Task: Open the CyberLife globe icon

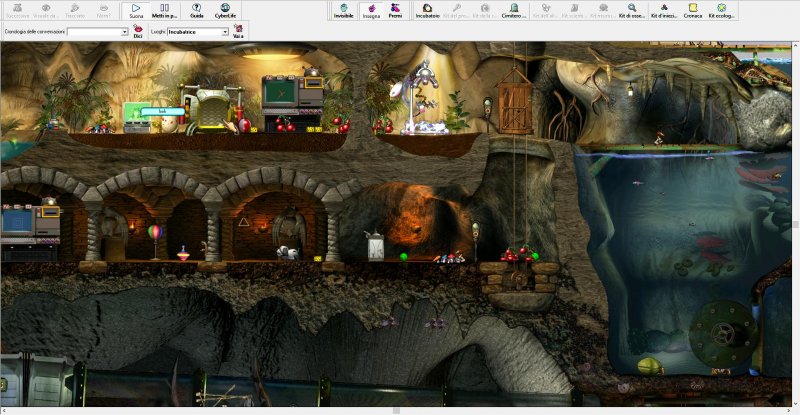Action: (x=225, y=10)
